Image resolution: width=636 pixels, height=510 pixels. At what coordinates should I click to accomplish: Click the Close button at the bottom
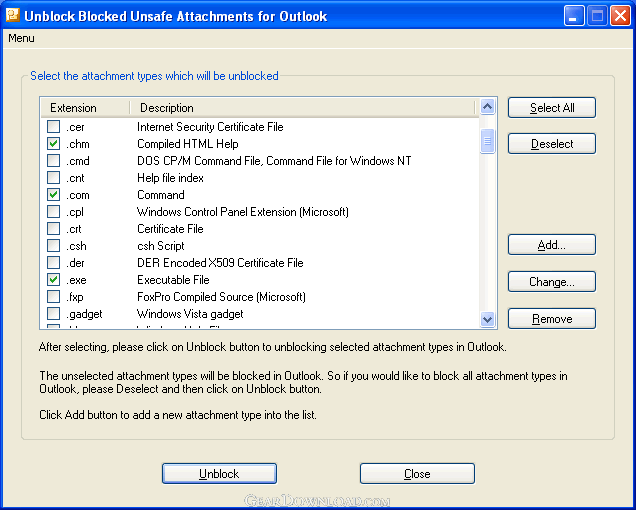pyautogui.click(x=417, y=473)
